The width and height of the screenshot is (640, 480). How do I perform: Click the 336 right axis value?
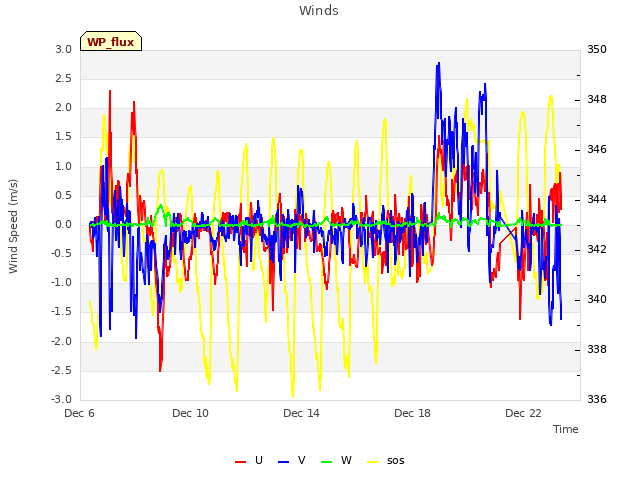(x=597, y=399)
